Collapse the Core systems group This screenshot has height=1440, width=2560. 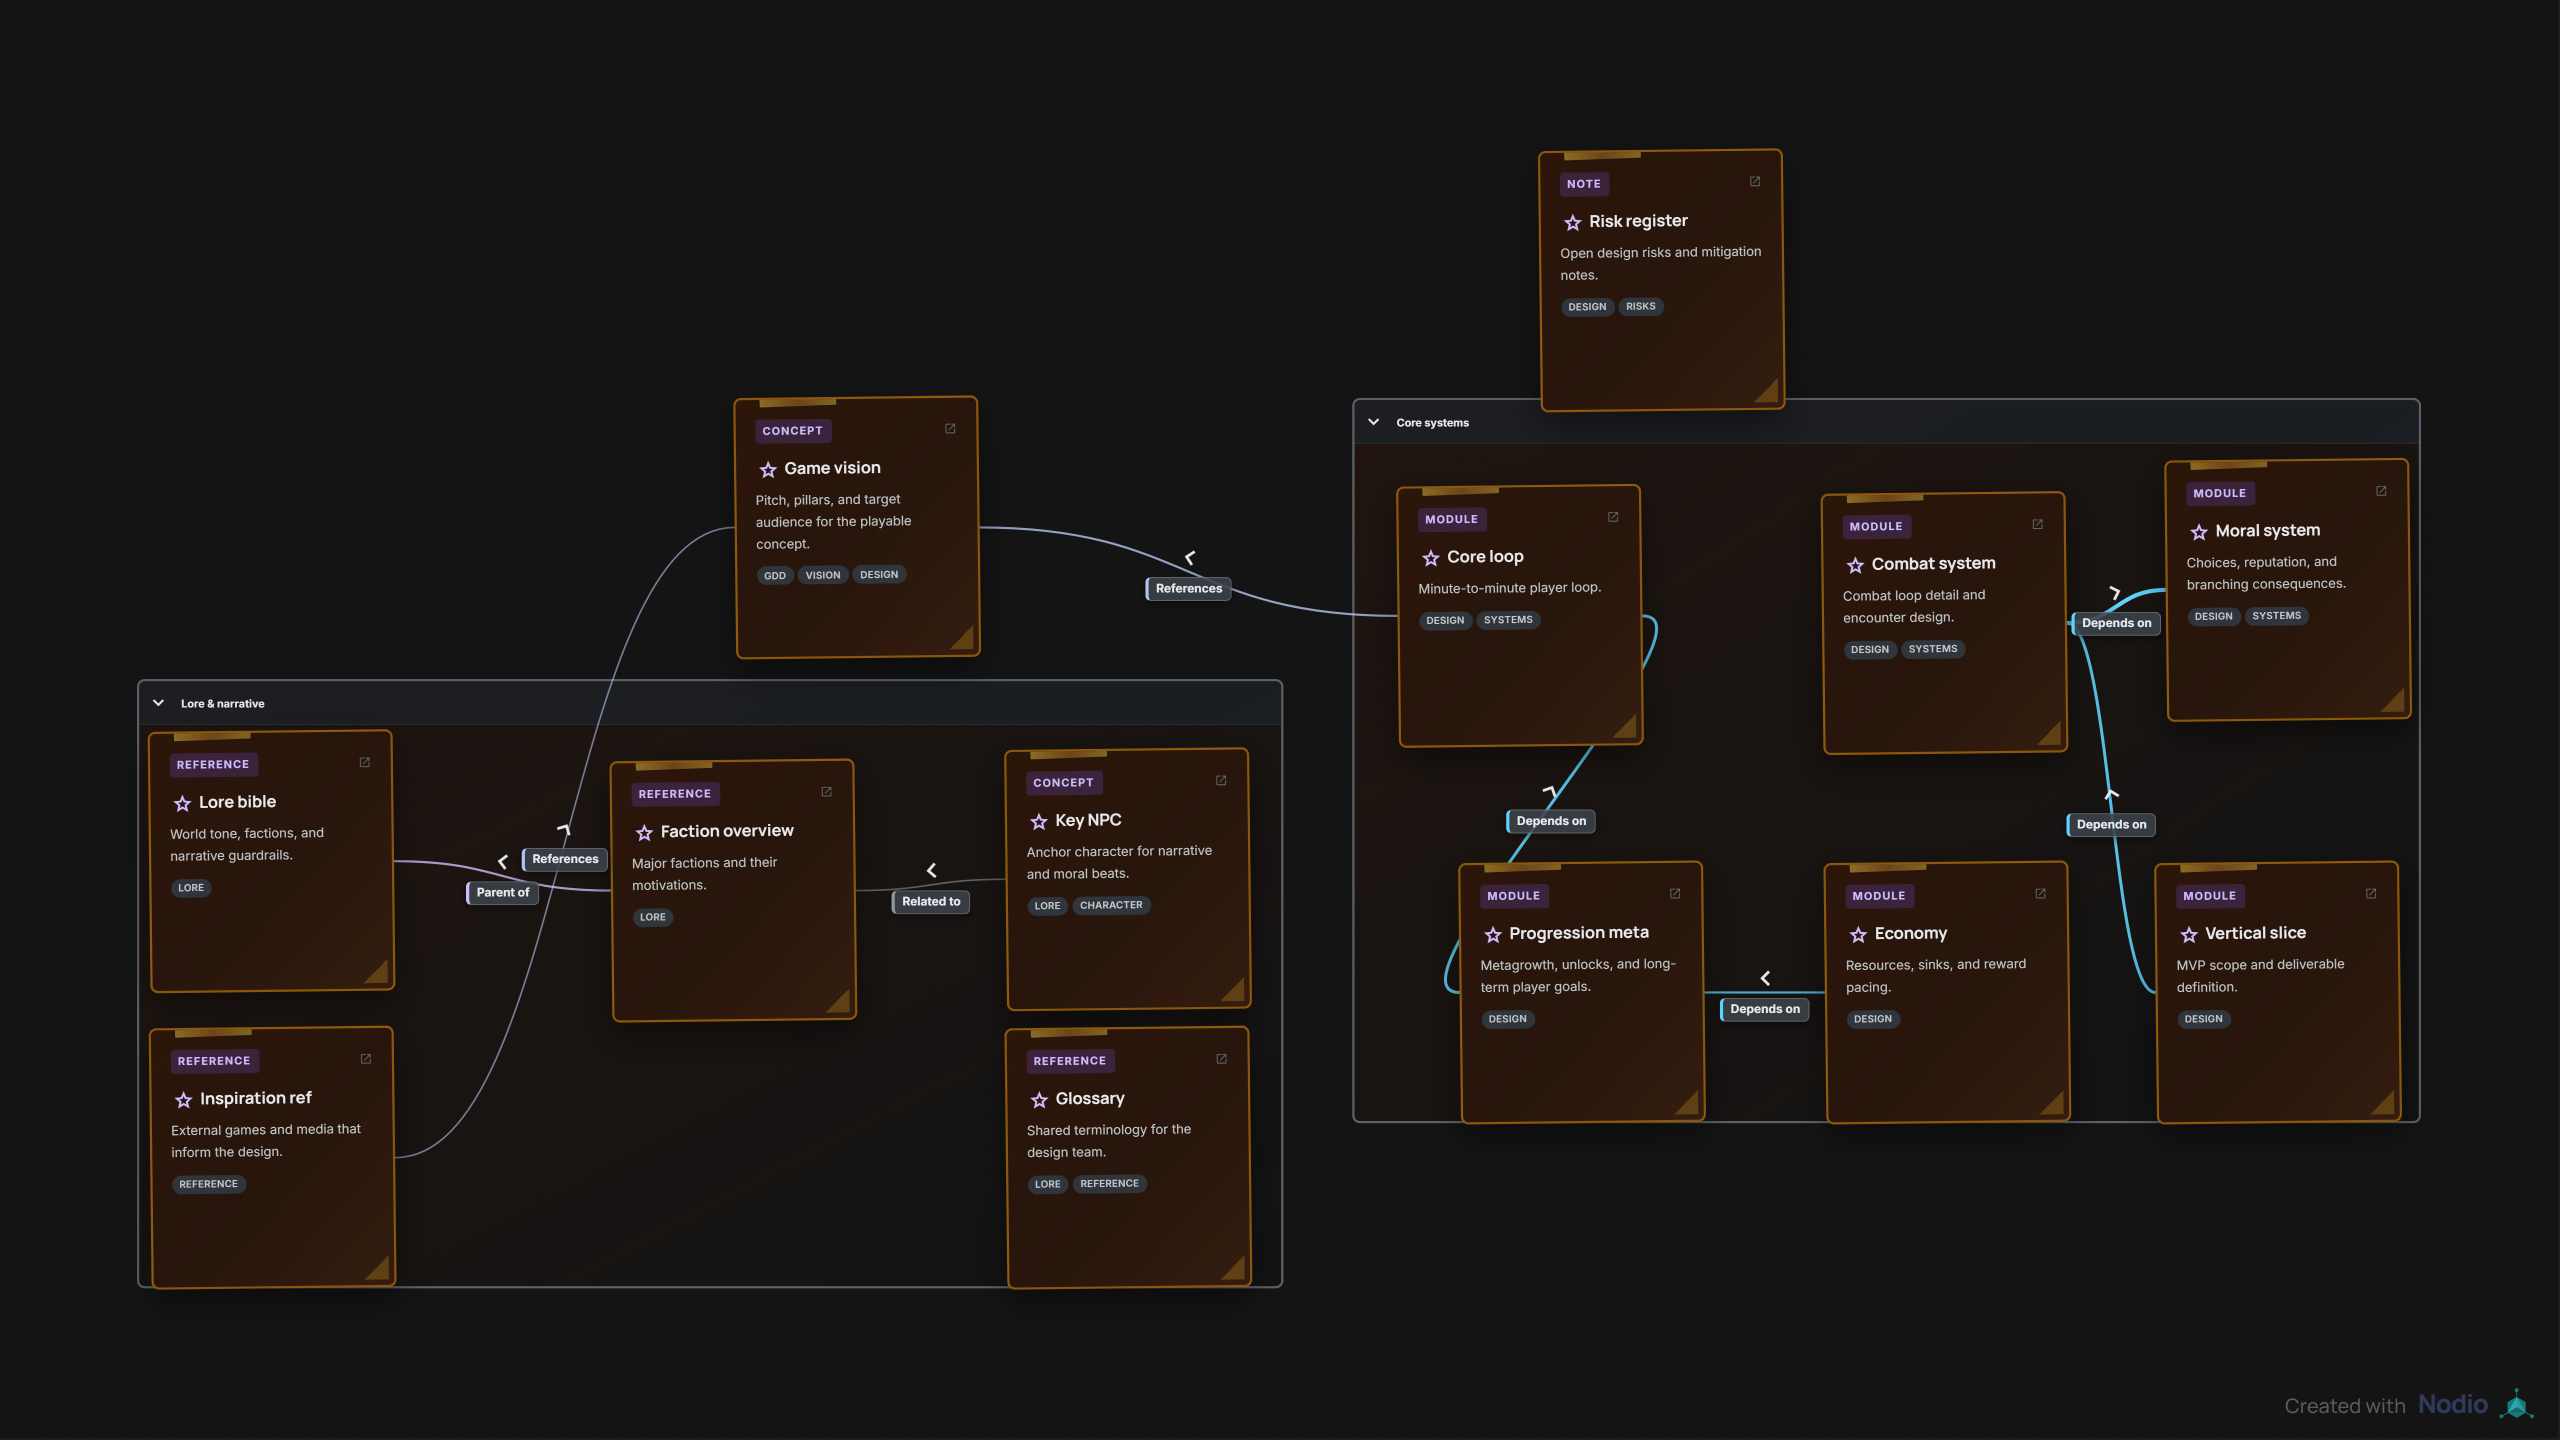click(1373, 422)
